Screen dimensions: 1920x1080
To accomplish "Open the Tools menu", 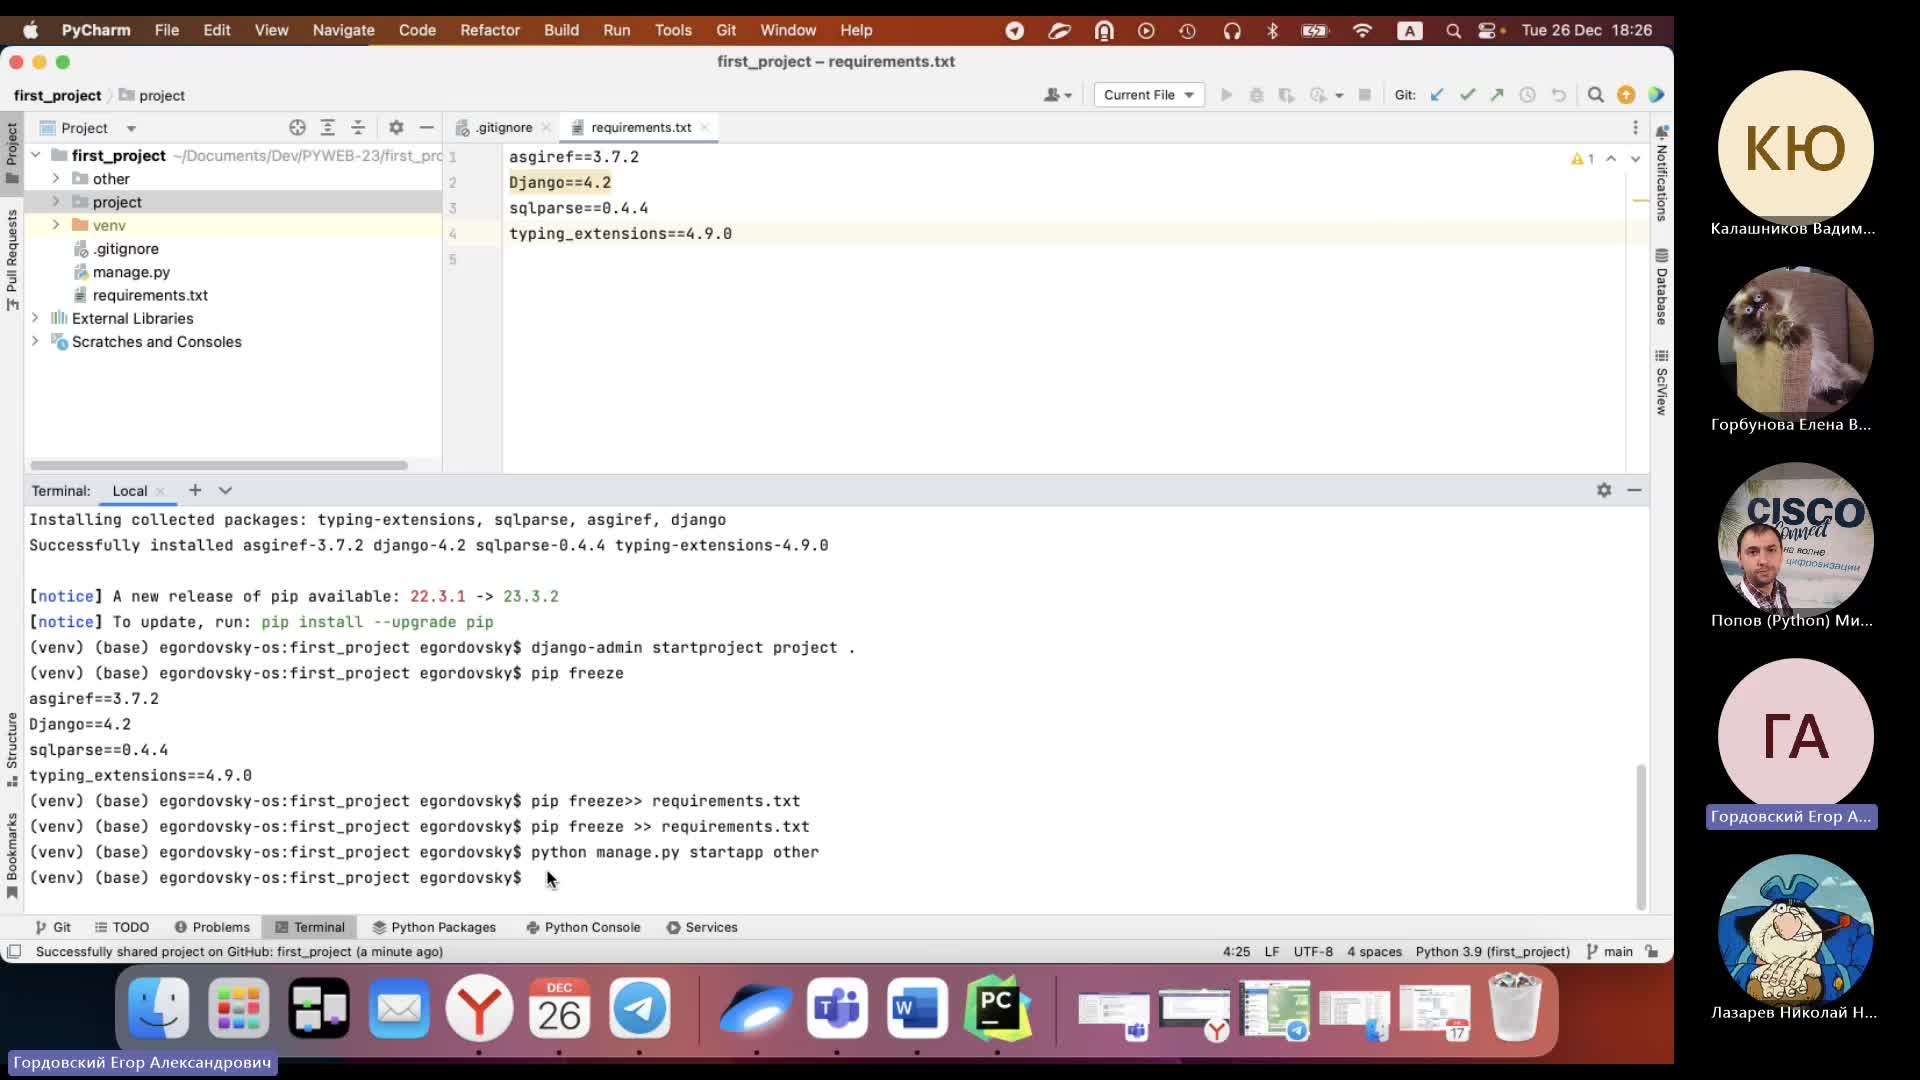I will tap(673, 30).
